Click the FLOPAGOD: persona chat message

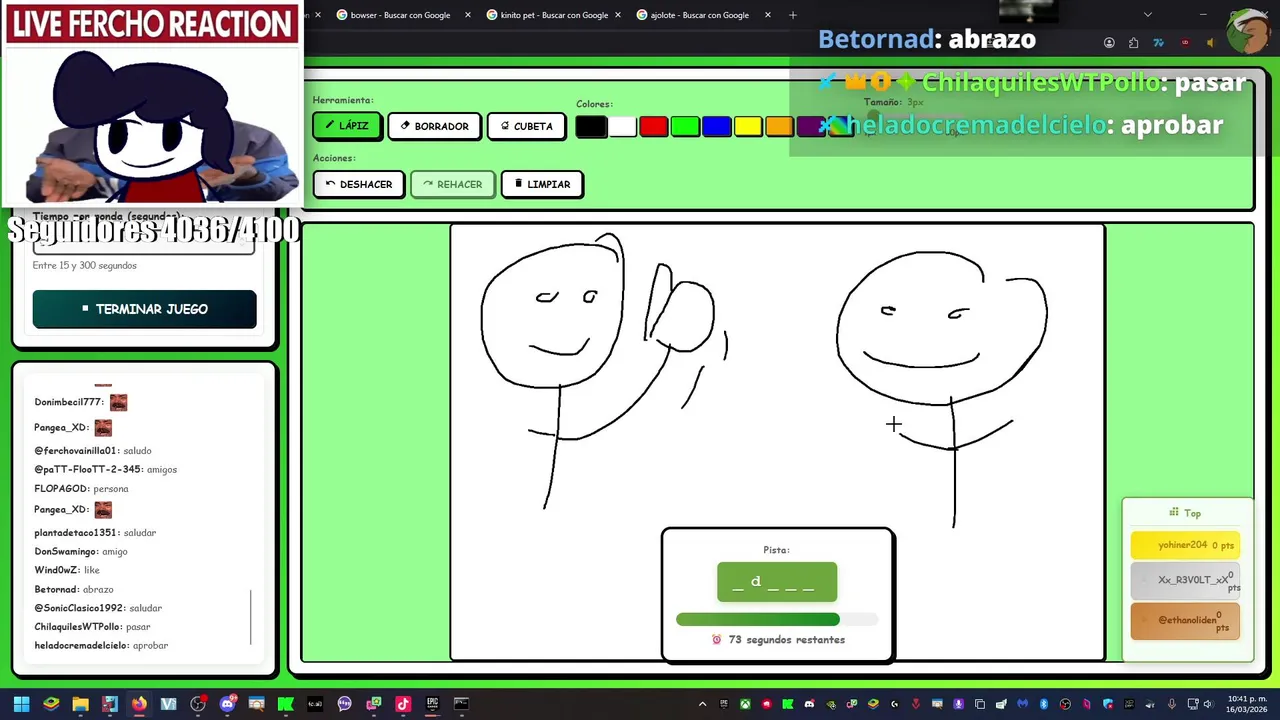[x=81, y=488]
